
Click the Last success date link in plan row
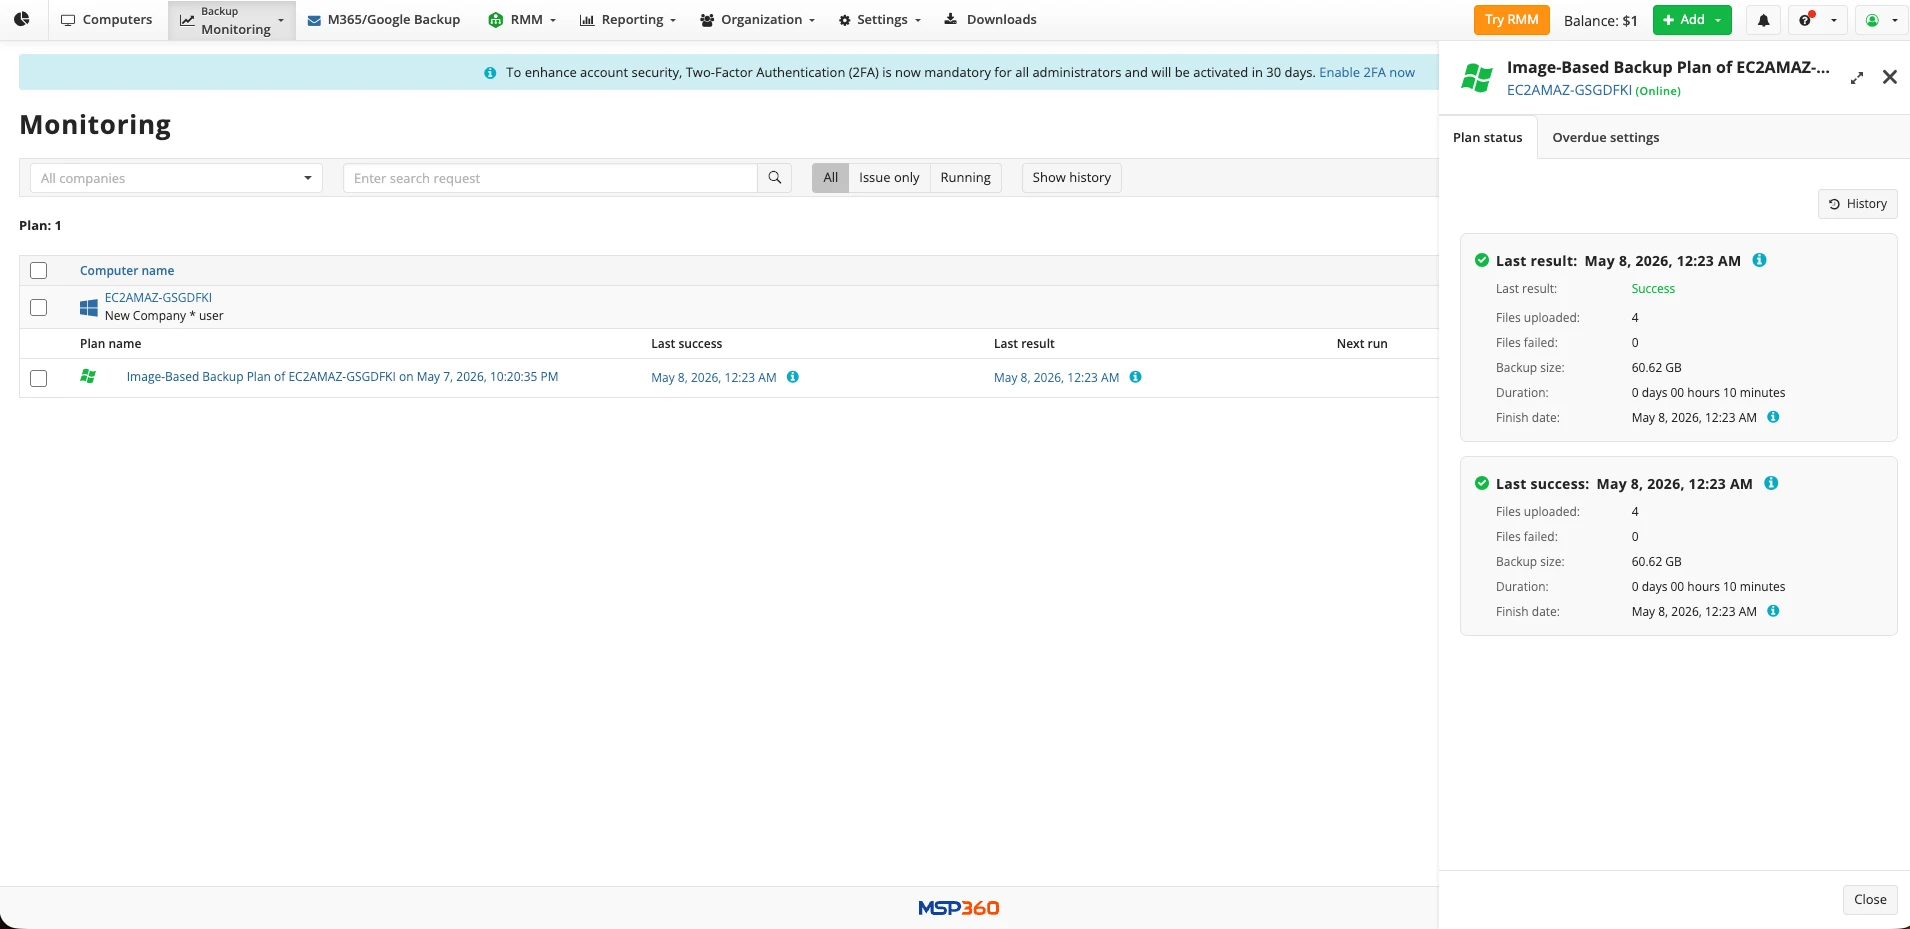point(714,378)
